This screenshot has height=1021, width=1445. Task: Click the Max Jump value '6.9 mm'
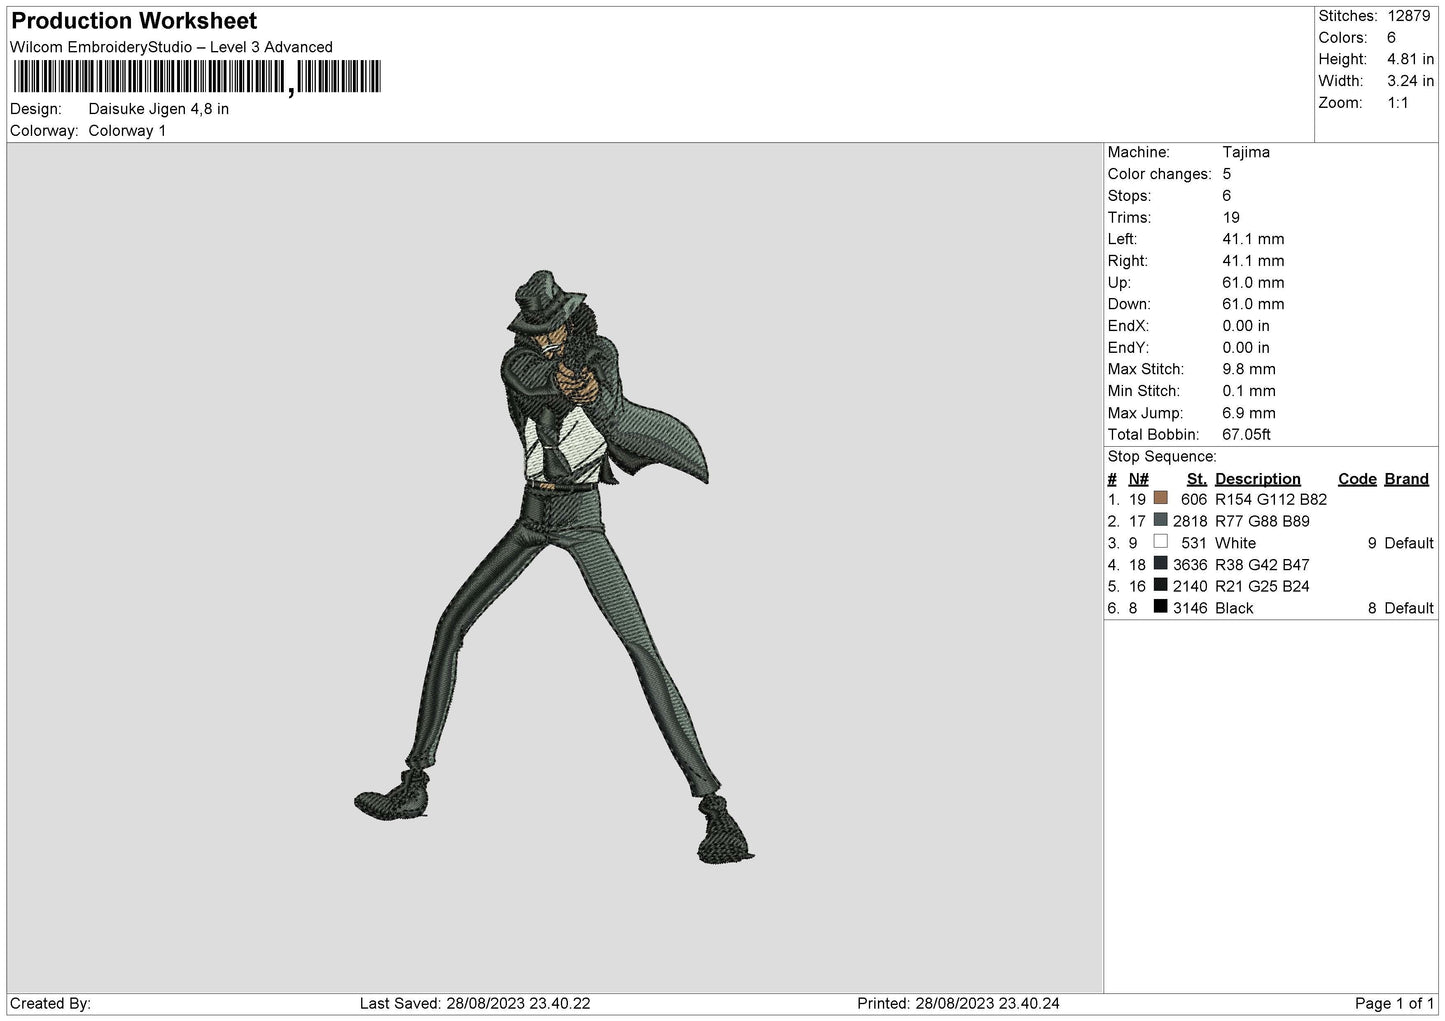[1249, 413]
